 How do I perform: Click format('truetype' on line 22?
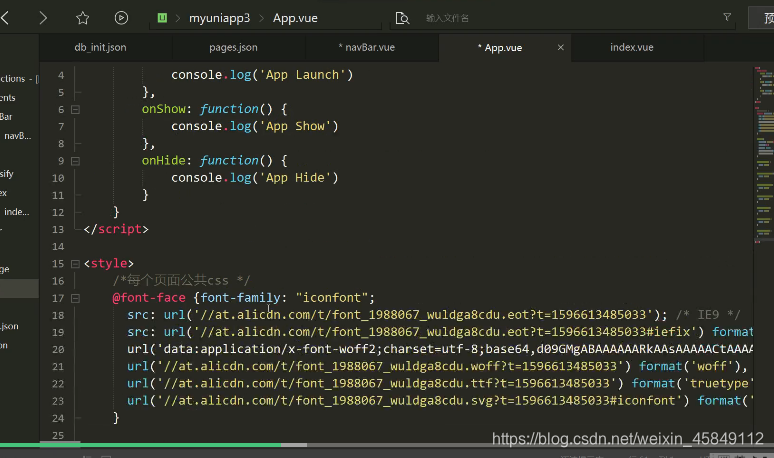pyautogui.click(x=693, y=383)
